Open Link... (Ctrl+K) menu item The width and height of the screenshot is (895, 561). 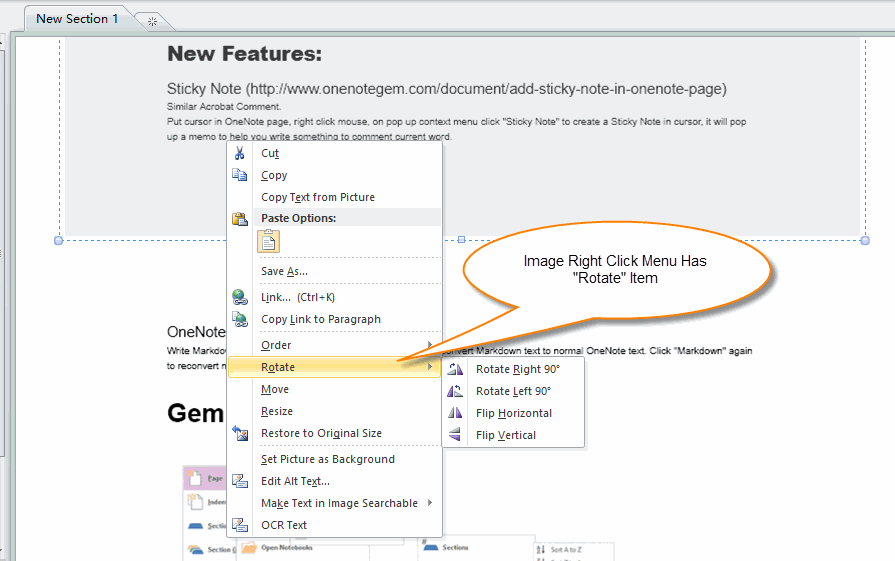click(335, 297)
